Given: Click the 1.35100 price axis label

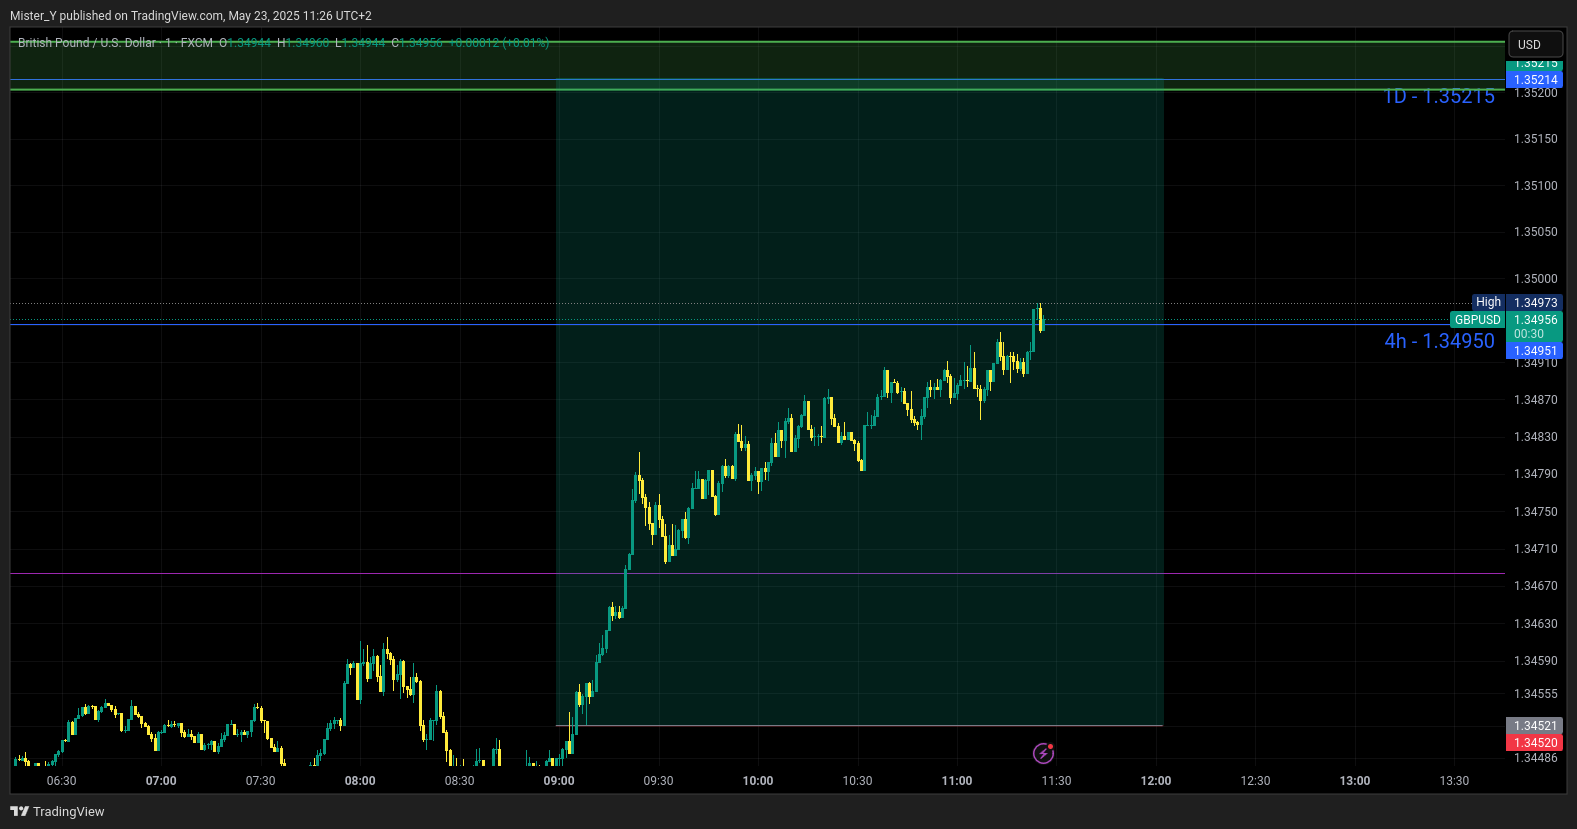Looking at the screenshot, I should [1535, 186].
